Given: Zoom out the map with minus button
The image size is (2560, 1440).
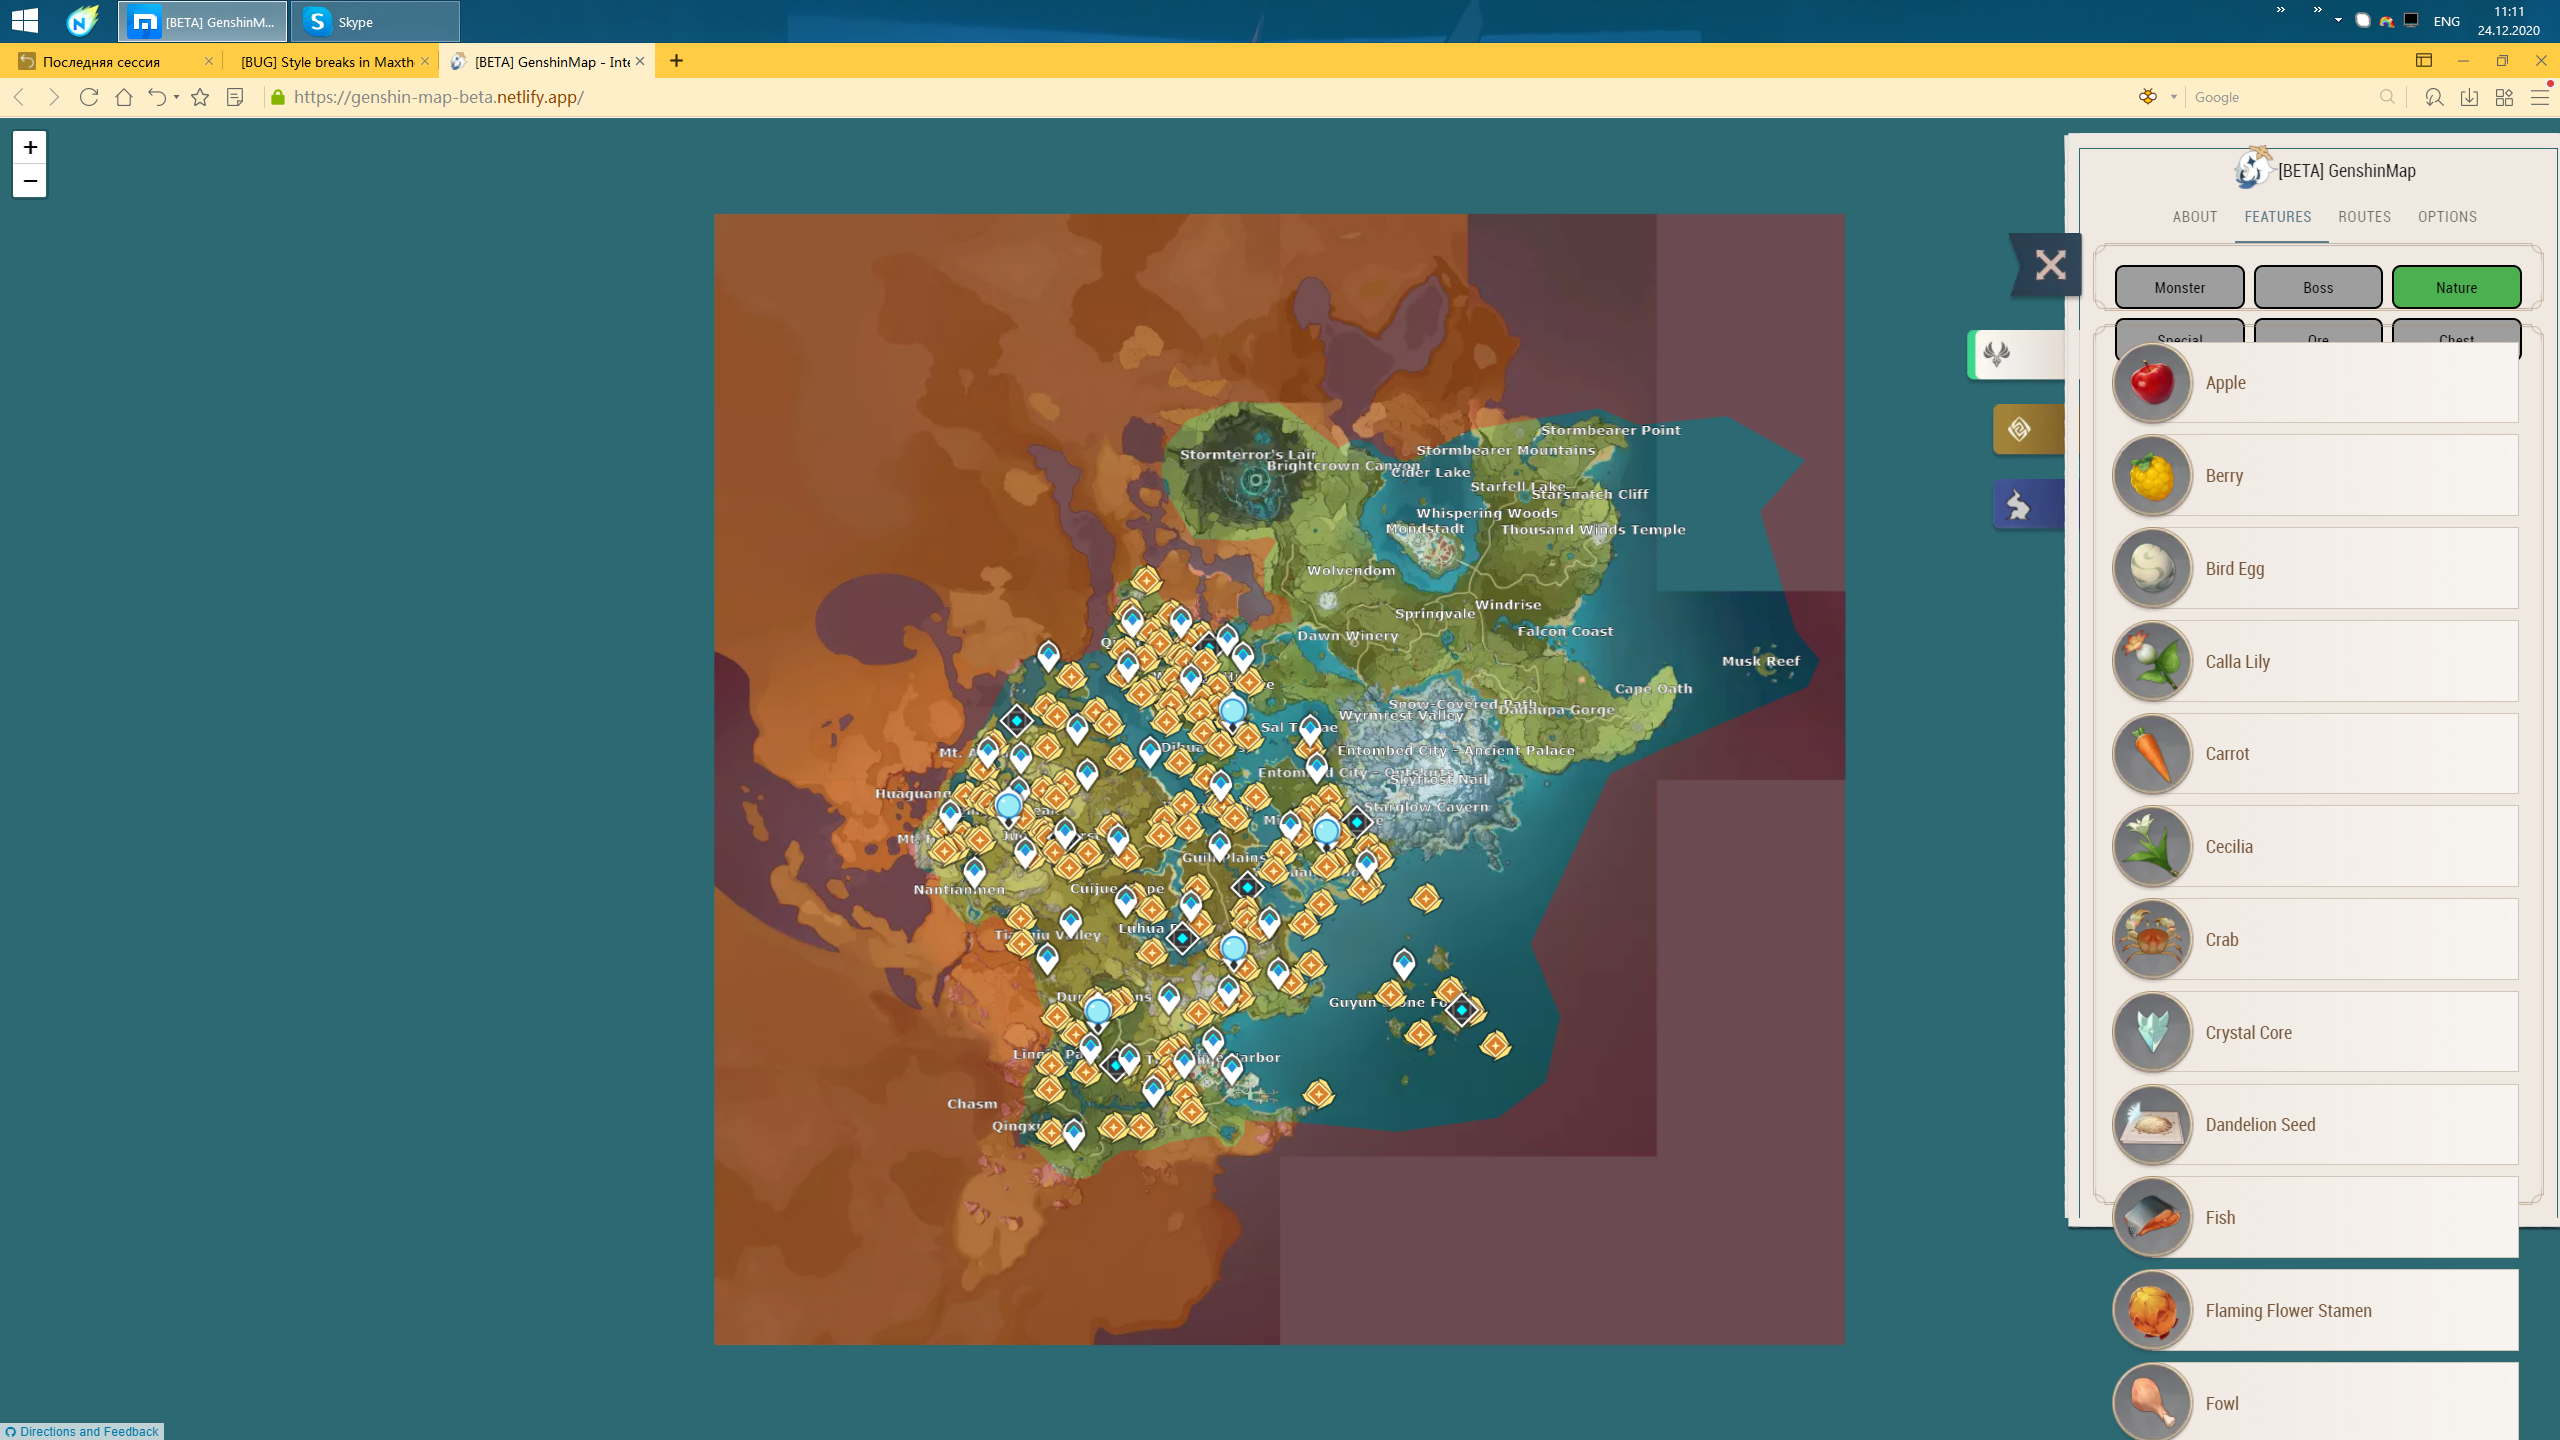Looking at the screenshot, I should tap(30, 181).
